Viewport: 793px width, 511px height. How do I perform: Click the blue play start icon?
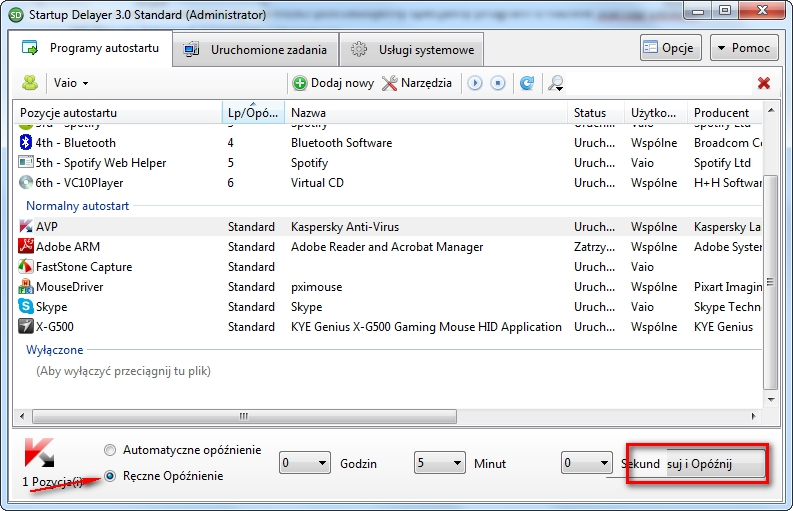point(475,83)
